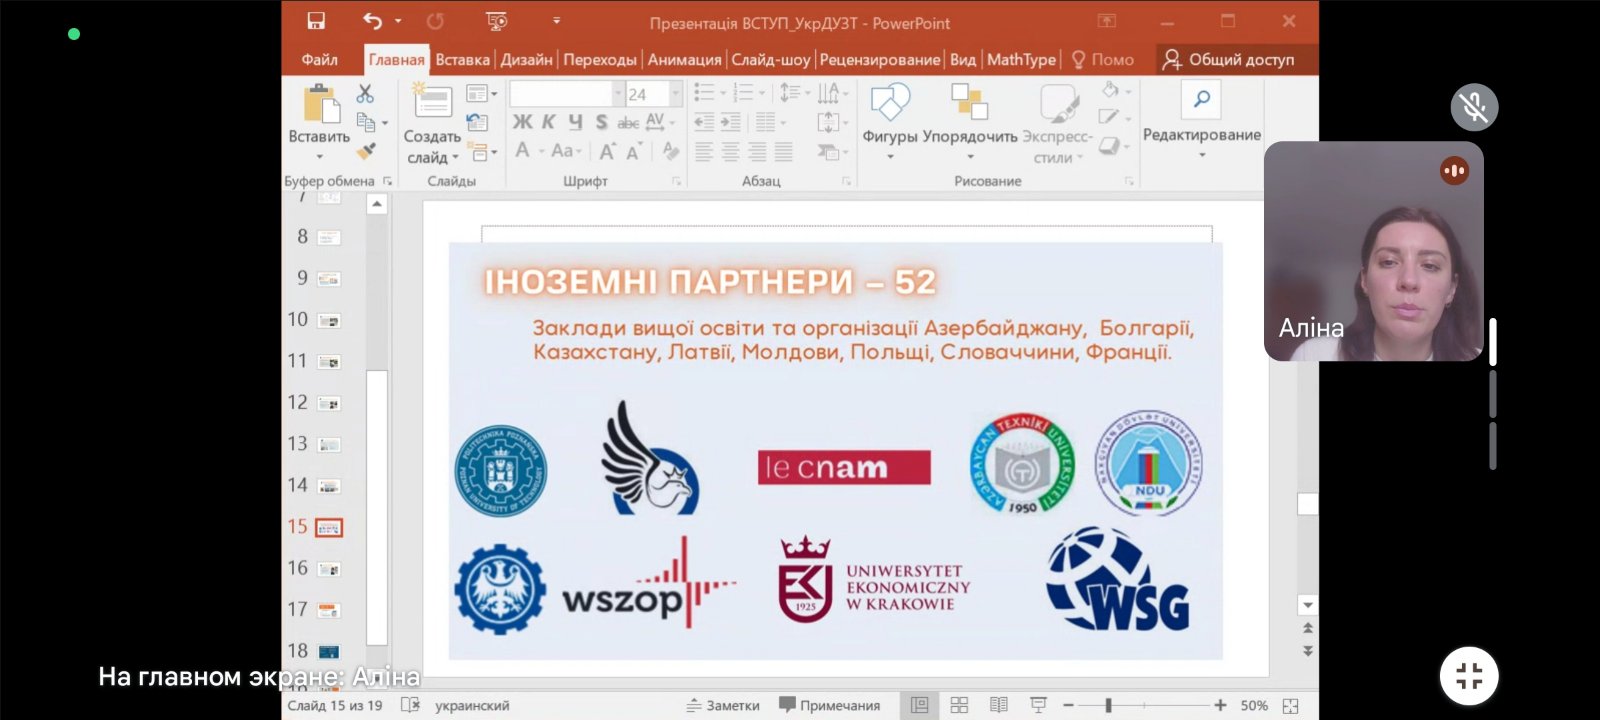Open the font size dropdown showing 24
This screenshot has width=1600, height=720.
pyautogui.click(x=676, y=94)
